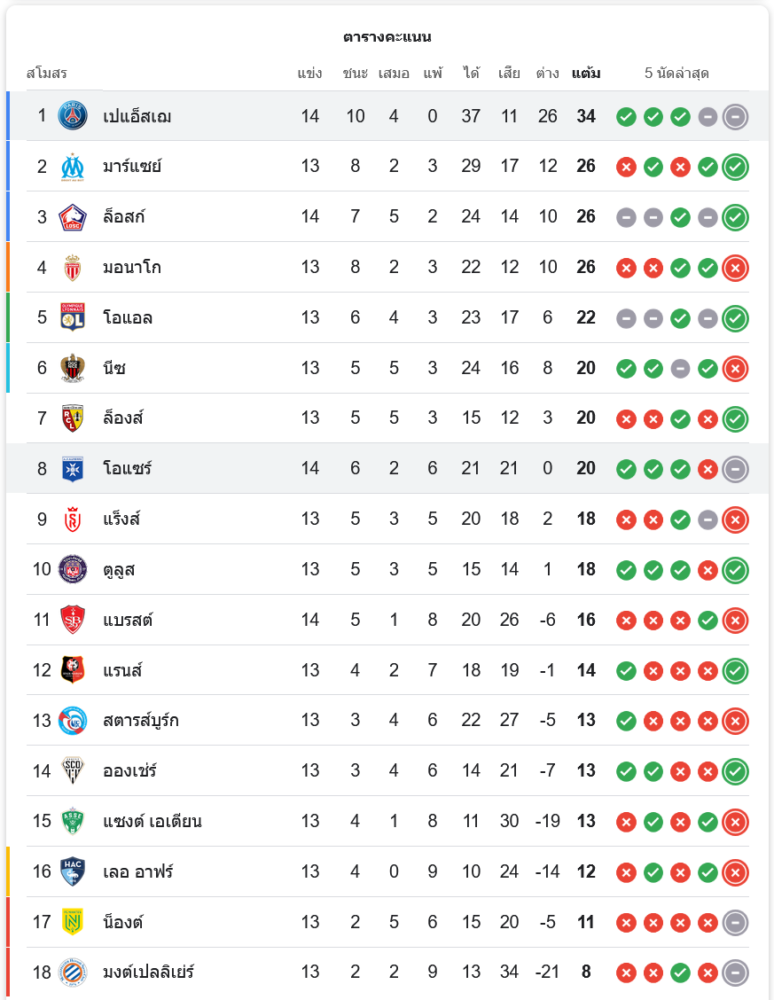The image size is (774, 1000).
Task: Click the Le Havre HAC logo
Action: pyautogui.click(x=72, y=871)
